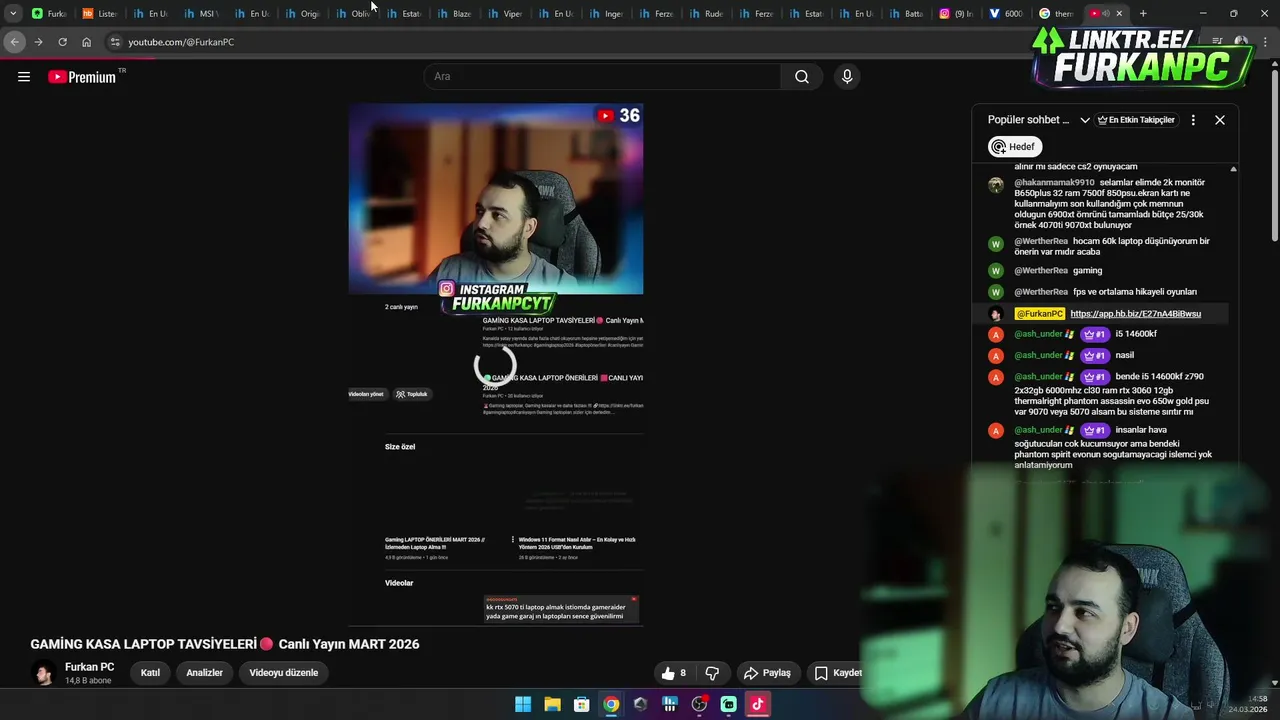
Task: Switch to the Viper browser tab
Action: (x=504, y=14)
